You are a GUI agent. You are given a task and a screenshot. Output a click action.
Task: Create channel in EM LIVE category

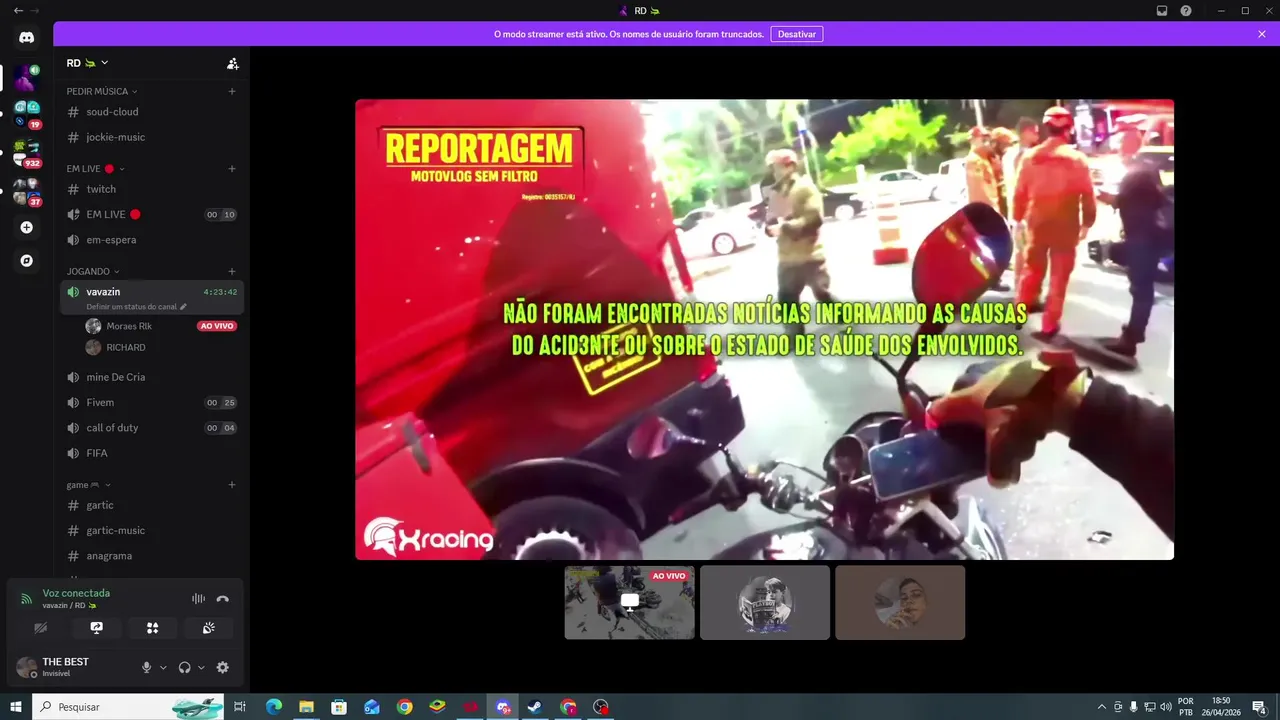coord(232,168)
